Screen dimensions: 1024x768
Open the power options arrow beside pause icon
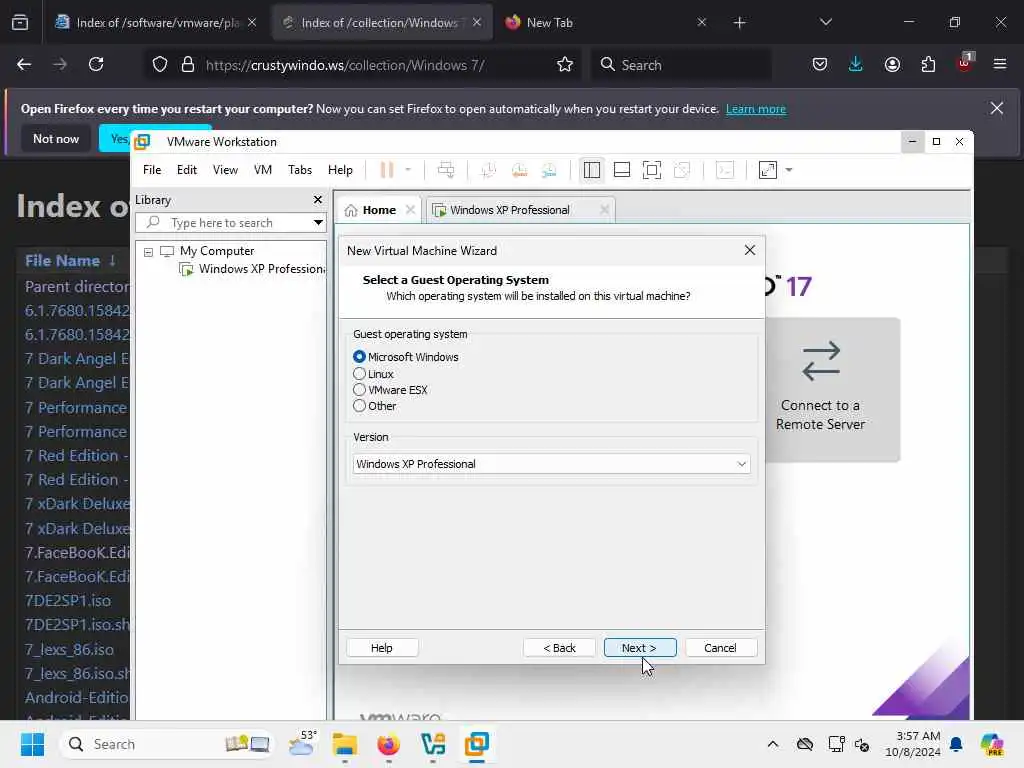408,170
